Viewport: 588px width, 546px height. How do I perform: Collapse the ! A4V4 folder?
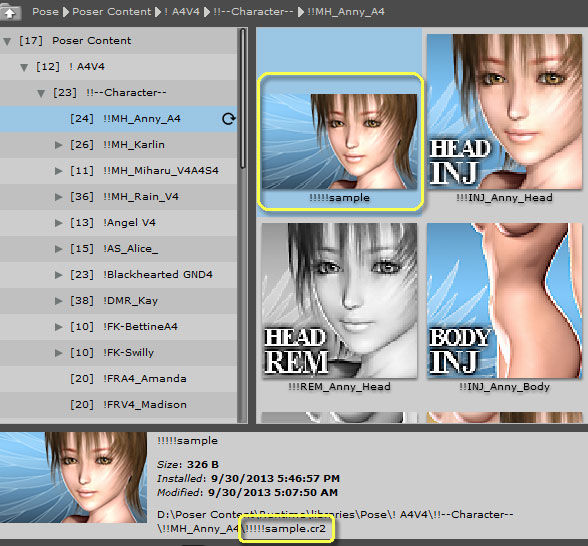tap(24, 67)
